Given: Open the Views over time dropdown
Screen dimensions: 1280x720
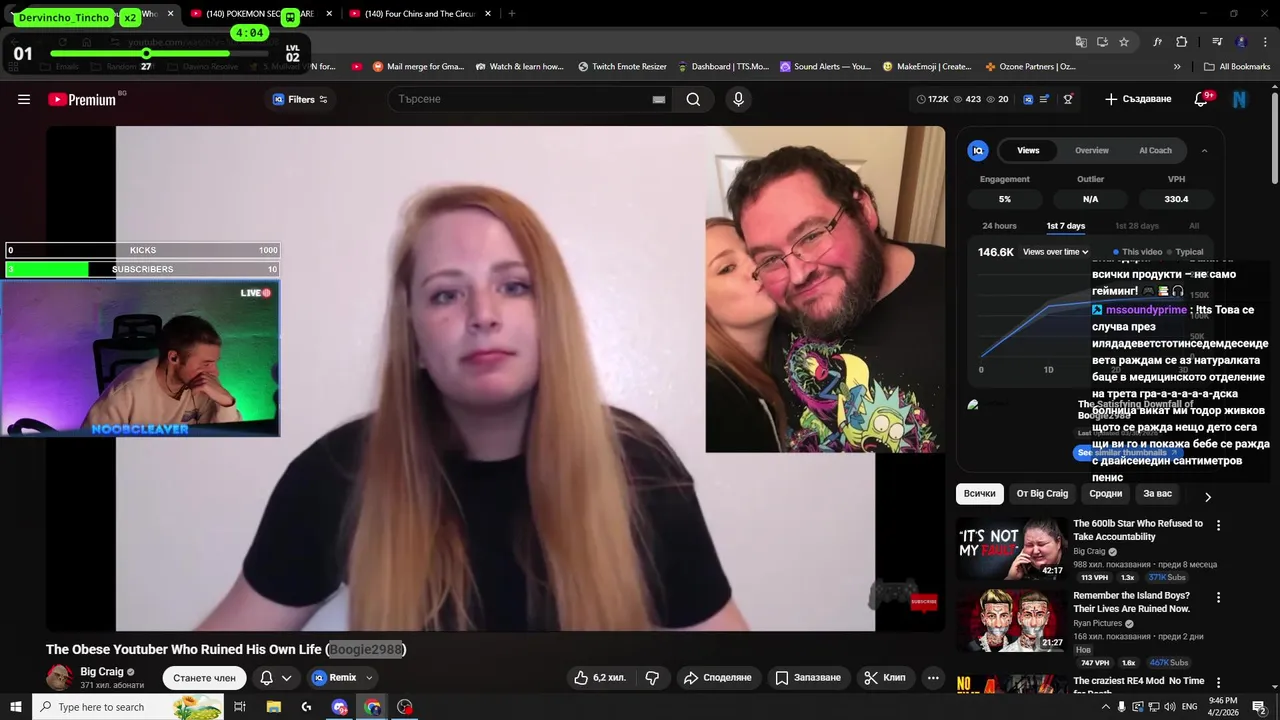Looking at the screenshot, I should point(1056,252).
